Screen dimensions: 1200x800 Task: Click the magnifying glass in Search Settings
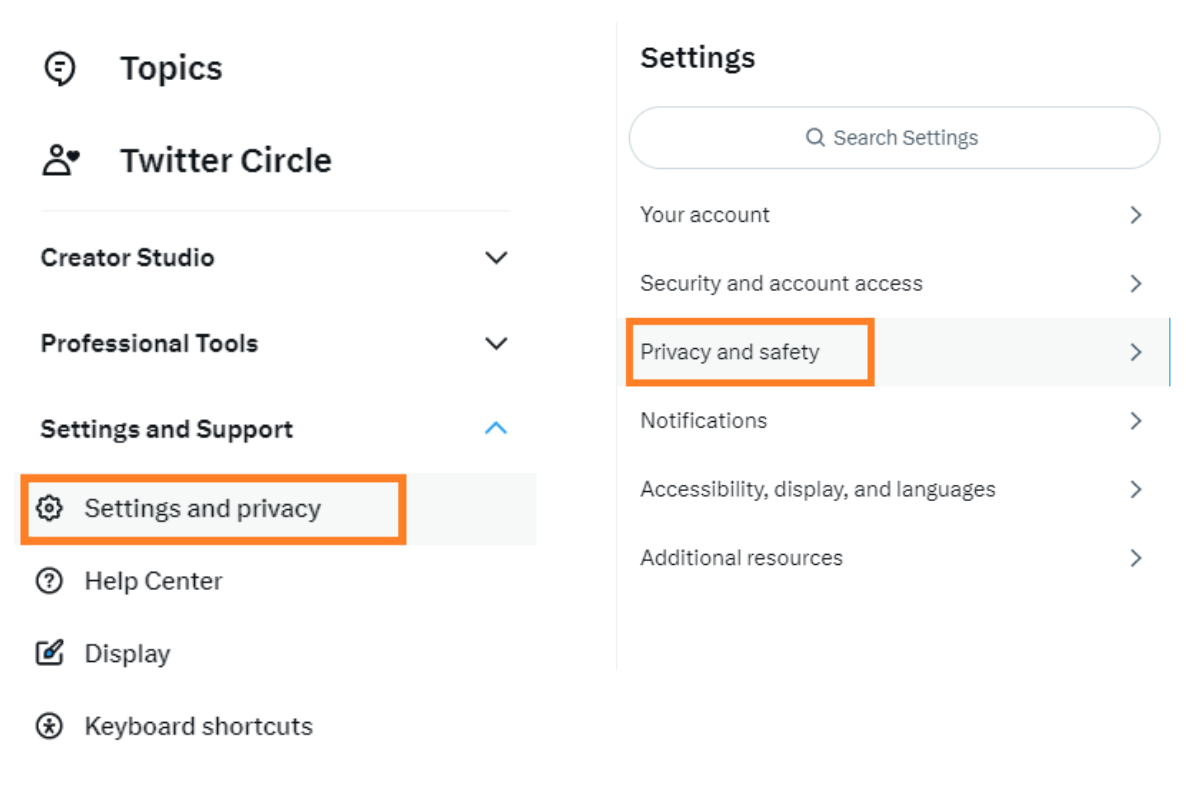(x=815, y=137)
